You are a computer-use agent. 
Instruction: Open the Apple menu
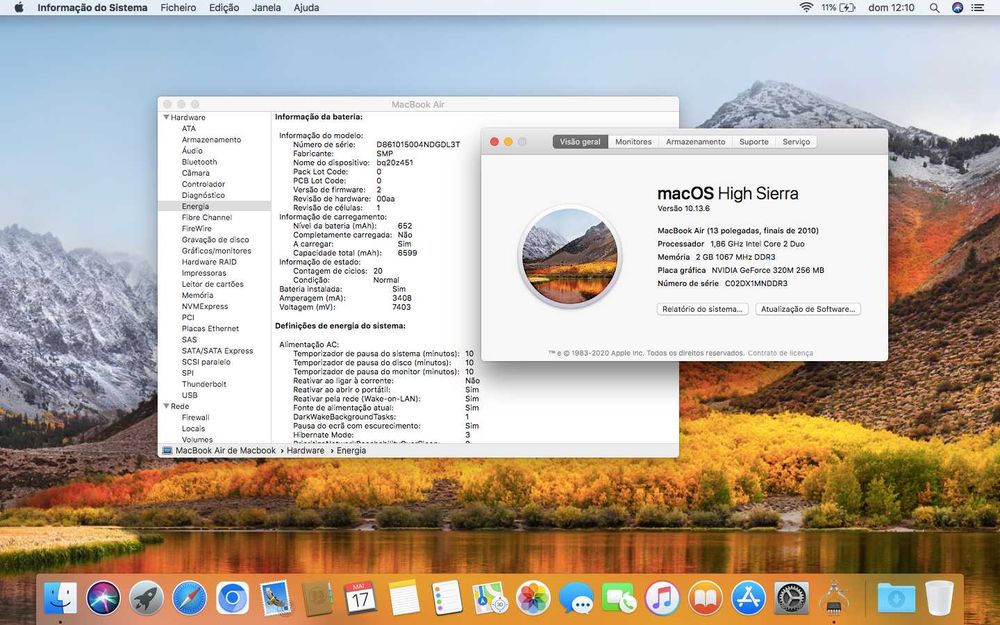18,8
